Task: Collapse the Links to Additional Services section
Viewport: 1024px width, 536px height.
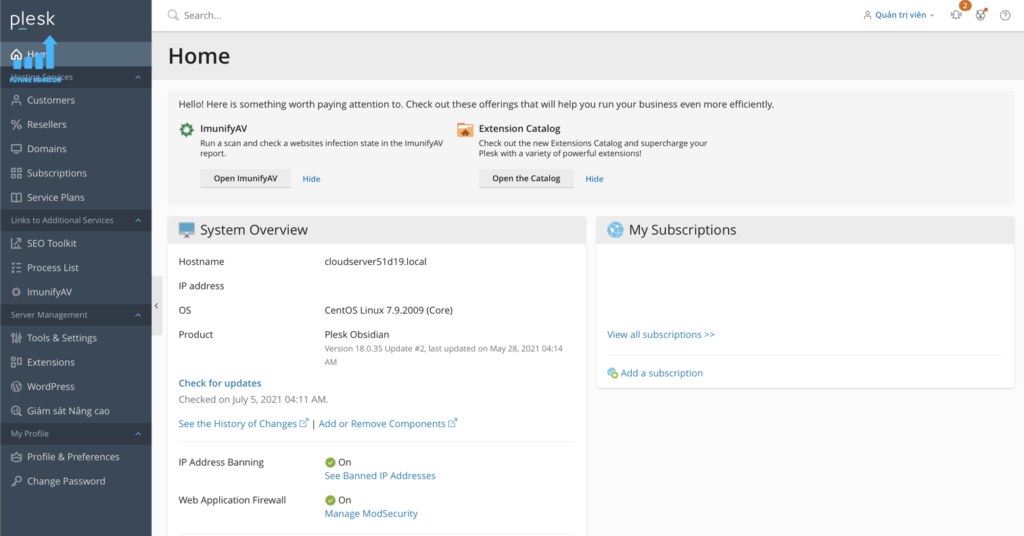Action: pos(138,220)
